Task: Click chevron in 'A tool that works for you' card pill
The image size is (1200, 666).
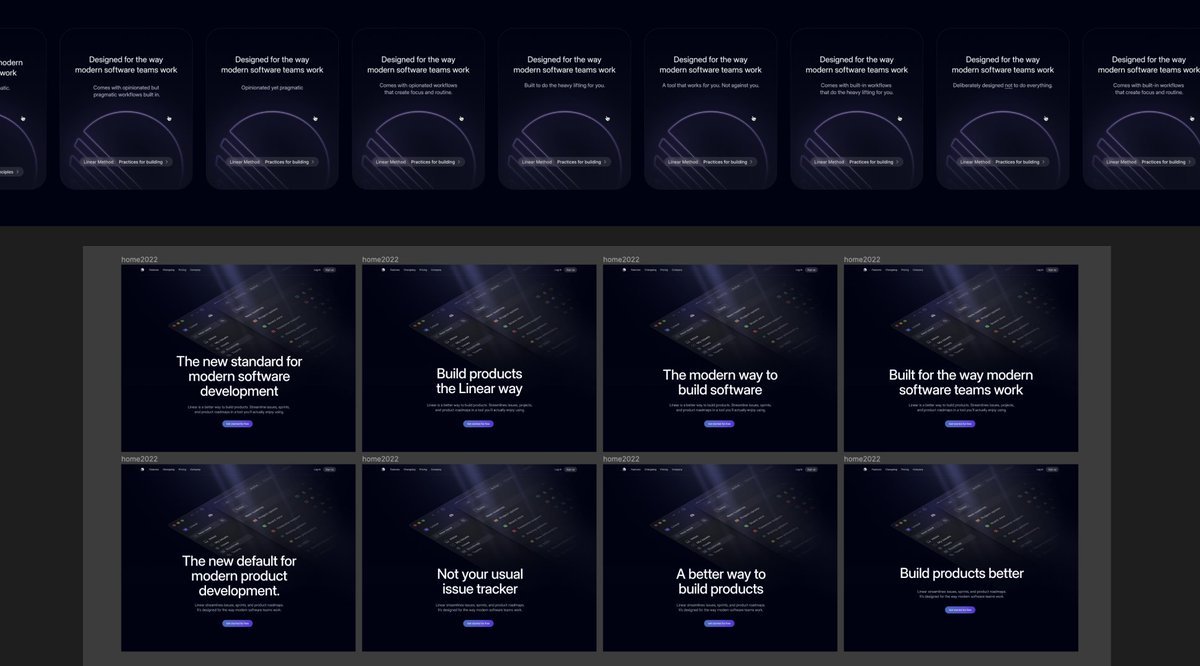Action: click(x=751, y=161)
